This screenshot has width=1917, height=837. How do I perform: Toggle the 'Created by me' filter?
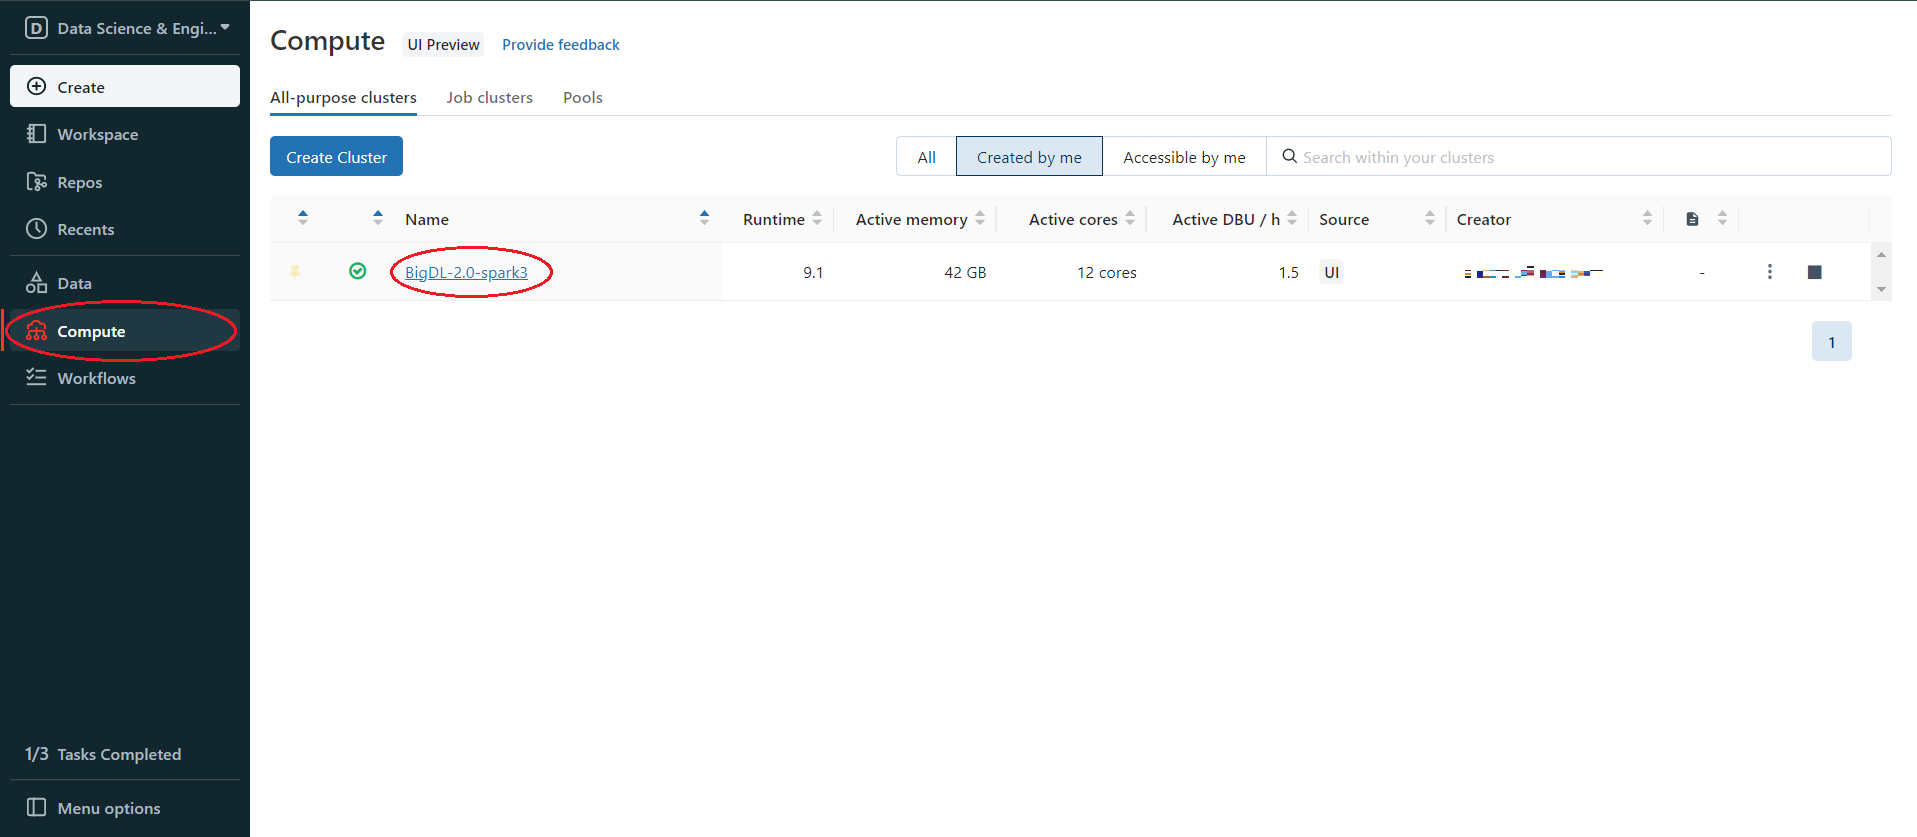coord(1029,157)
